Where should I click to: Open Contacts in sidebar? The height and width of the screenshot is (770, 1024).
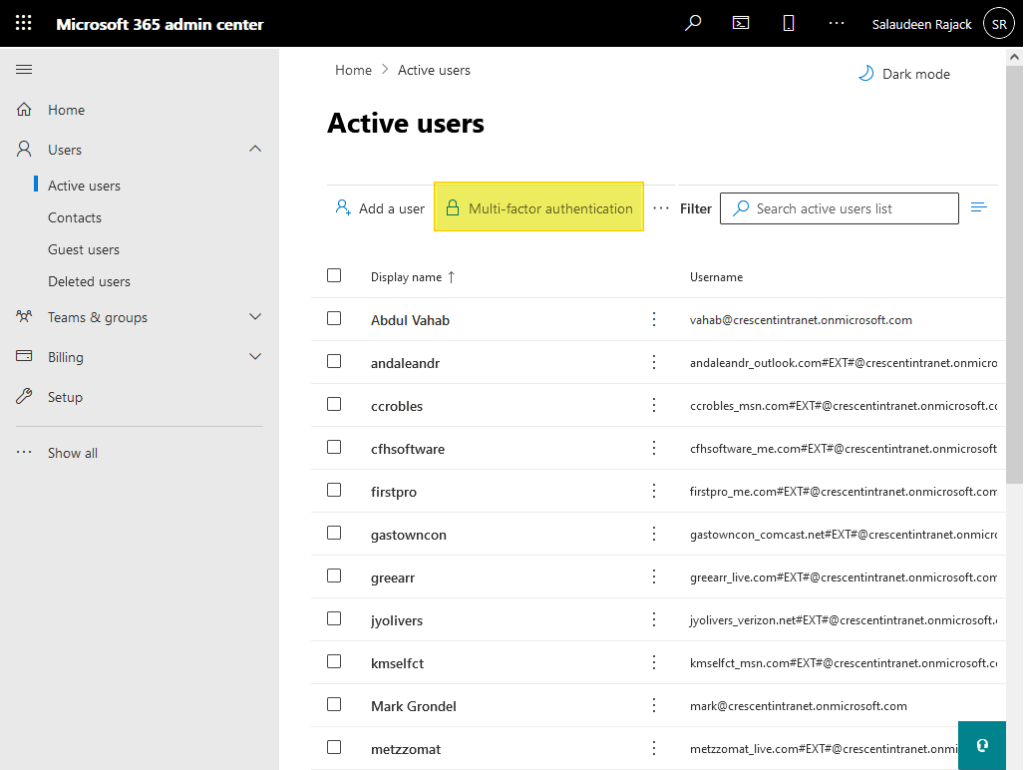point(74,217)
